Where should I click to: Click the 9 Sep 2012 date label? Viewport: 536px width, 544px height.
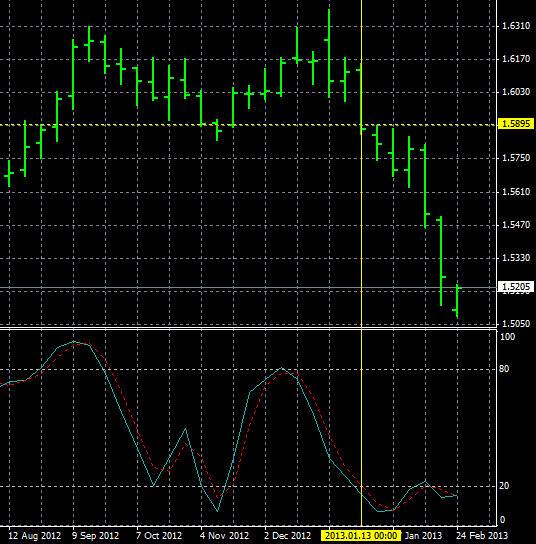[x=95, y=536]
